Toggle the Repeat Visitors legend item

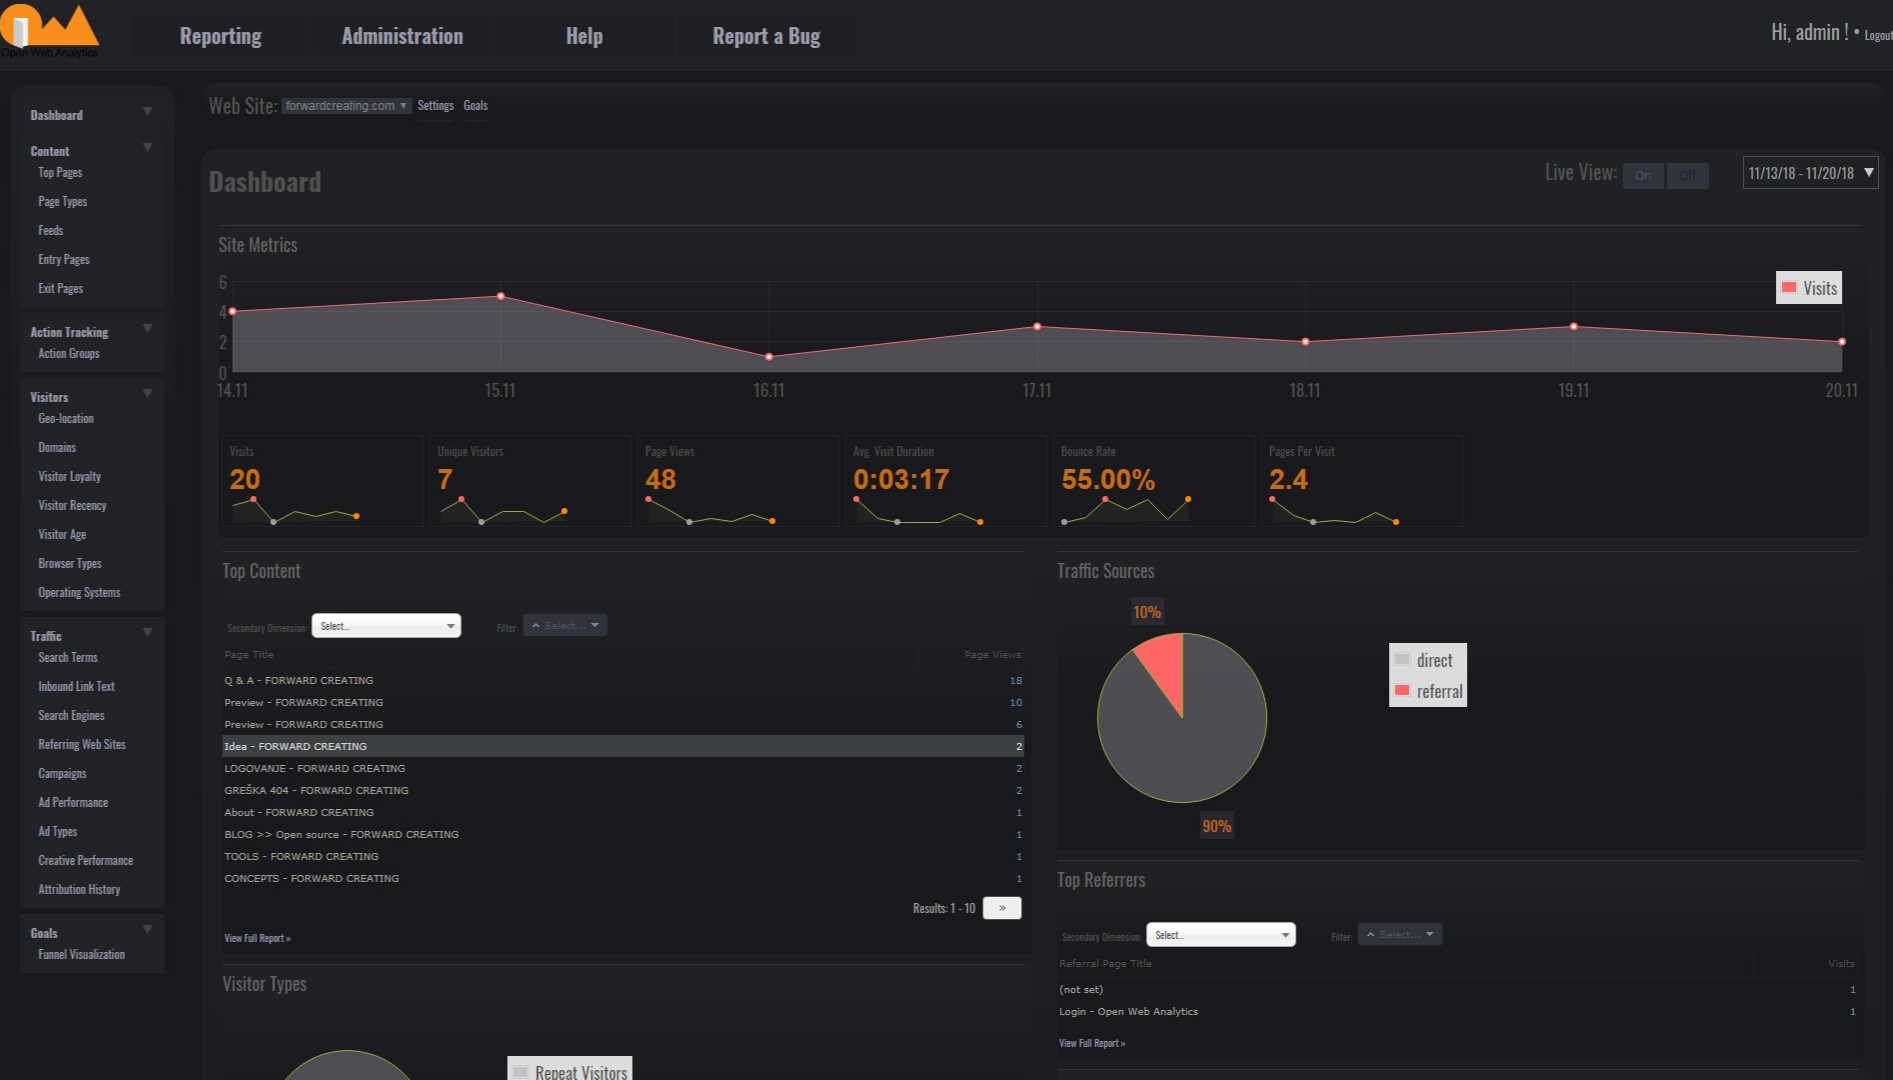570,1070
